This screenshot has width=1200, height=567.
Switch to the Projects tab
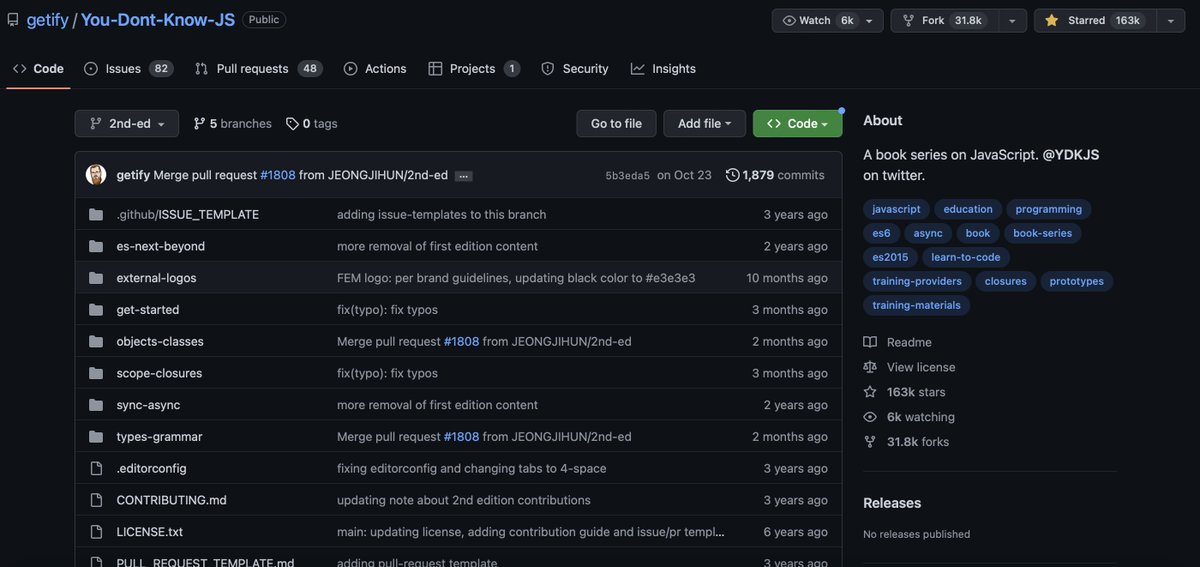[474, 69]
